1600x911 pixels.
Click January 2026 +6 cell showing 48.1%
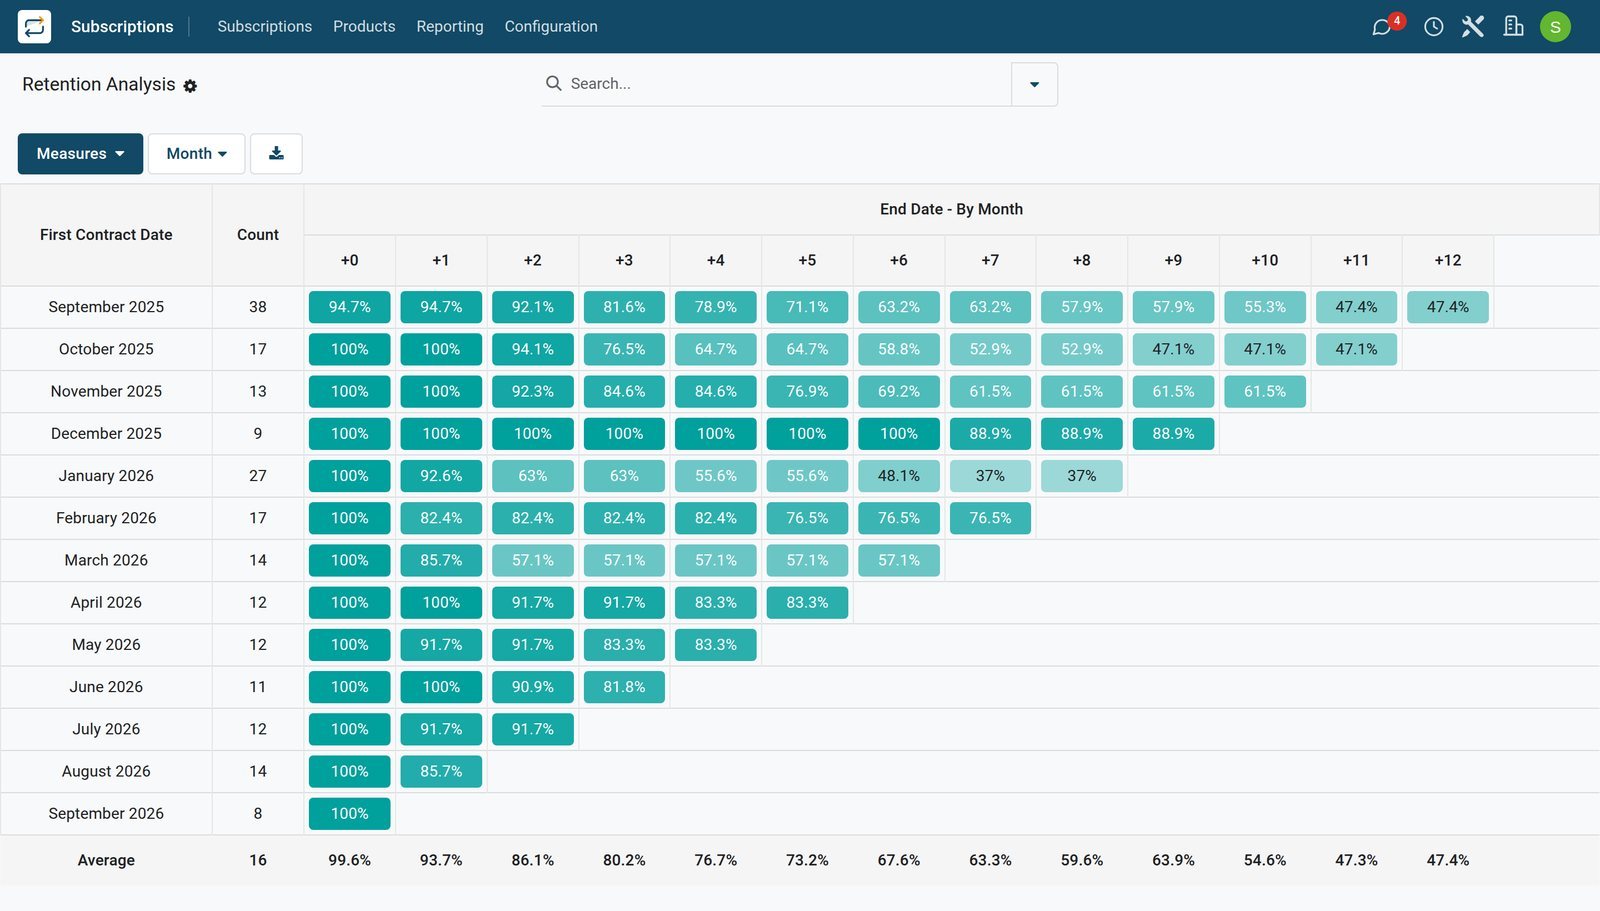click(898, 476)
